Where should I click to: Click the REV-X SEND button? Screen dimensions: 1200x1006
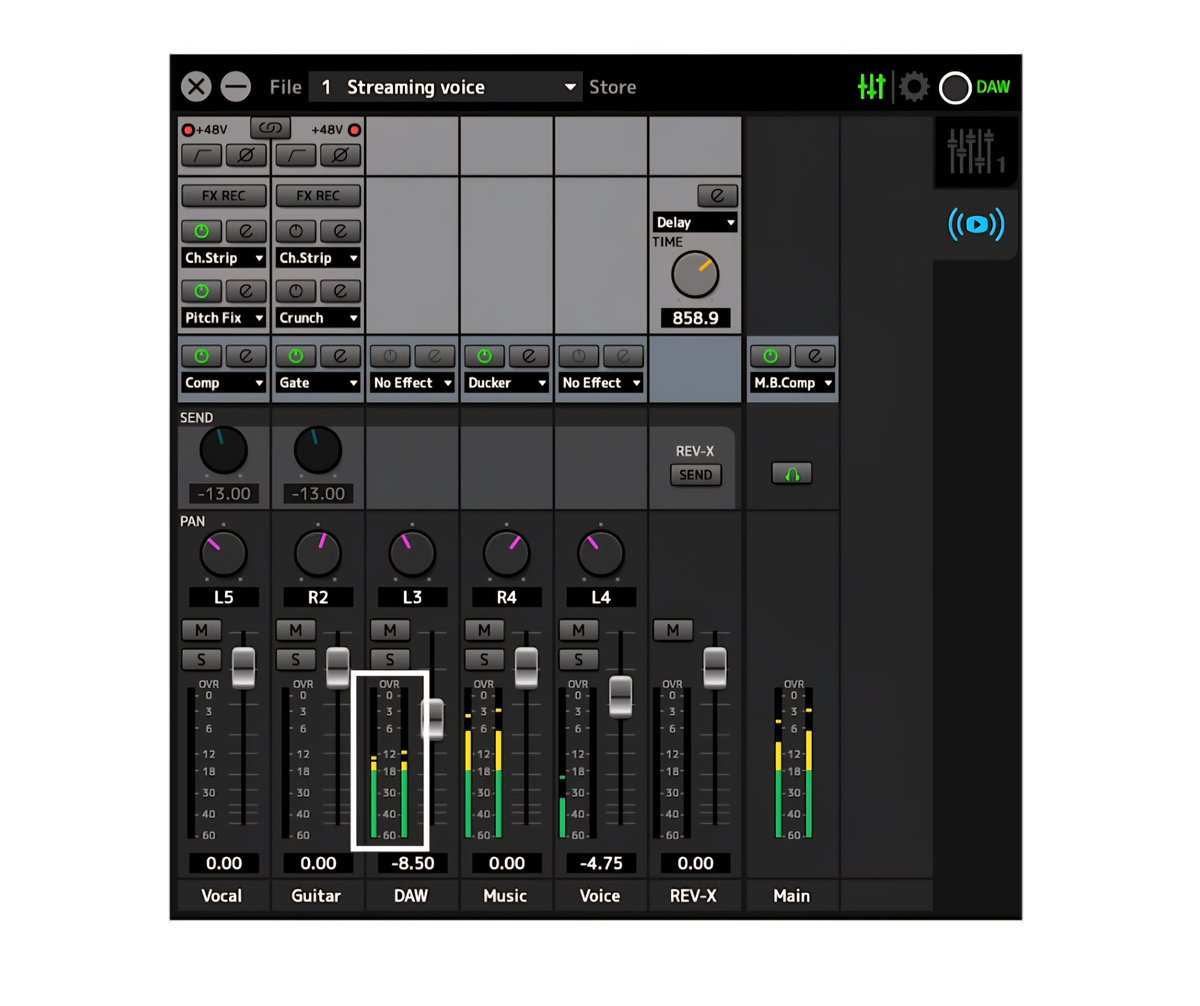pos(695,475)
